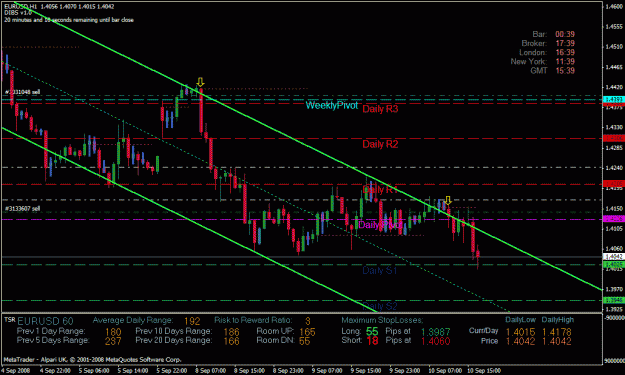The image size is (625, 375).
Task: Click the Pips at 1.4060 value
Action: (x=436, y=342)
